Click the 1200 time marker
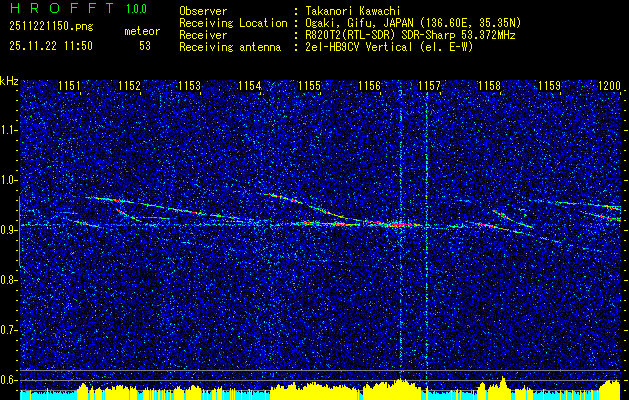The width and height of the screenshot is (629, 400). tap(609, 86)
